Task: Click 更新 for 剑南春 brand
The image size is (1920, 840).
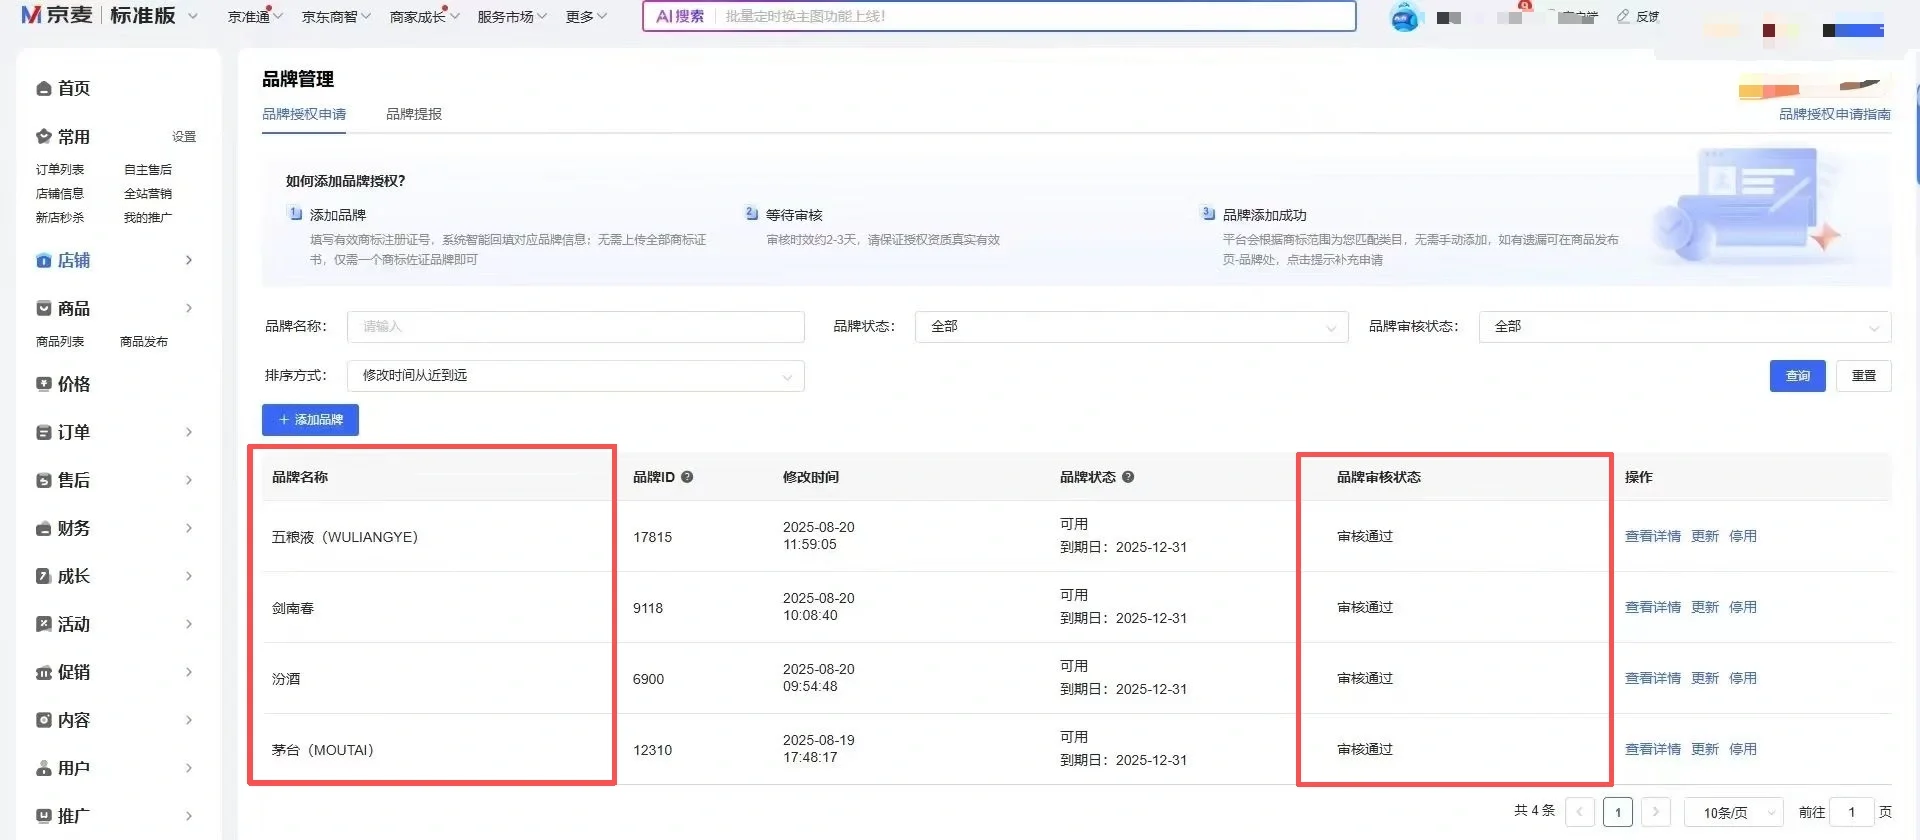Action: tap(1704, 607)
